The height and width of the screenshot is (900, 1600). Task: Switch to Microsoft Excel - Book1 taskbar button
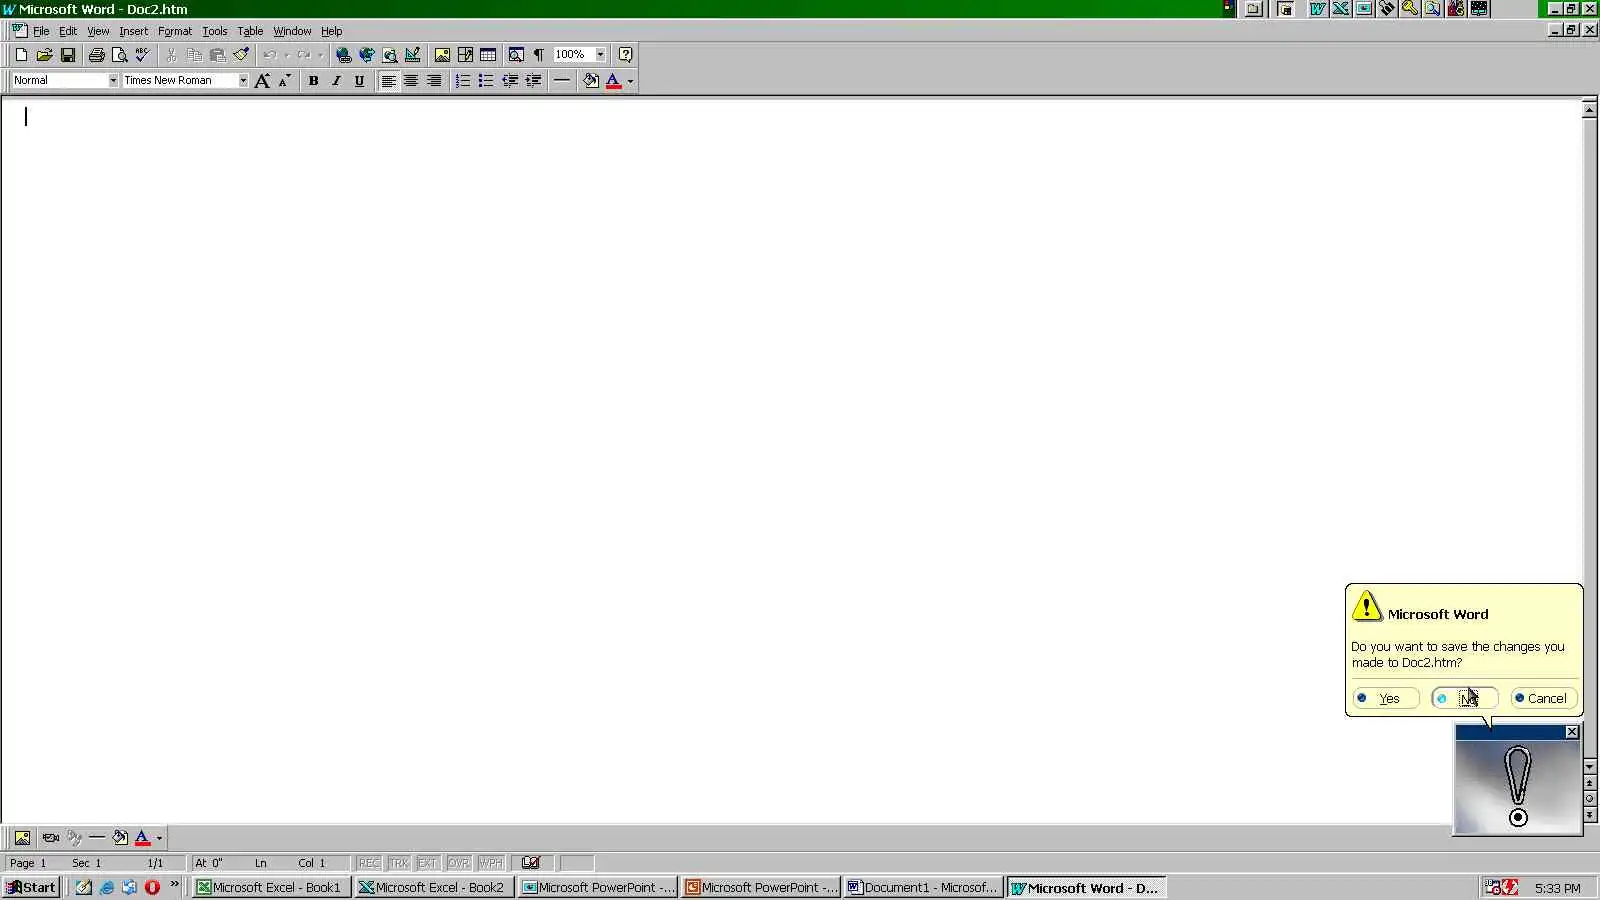[x=270, y=887]
